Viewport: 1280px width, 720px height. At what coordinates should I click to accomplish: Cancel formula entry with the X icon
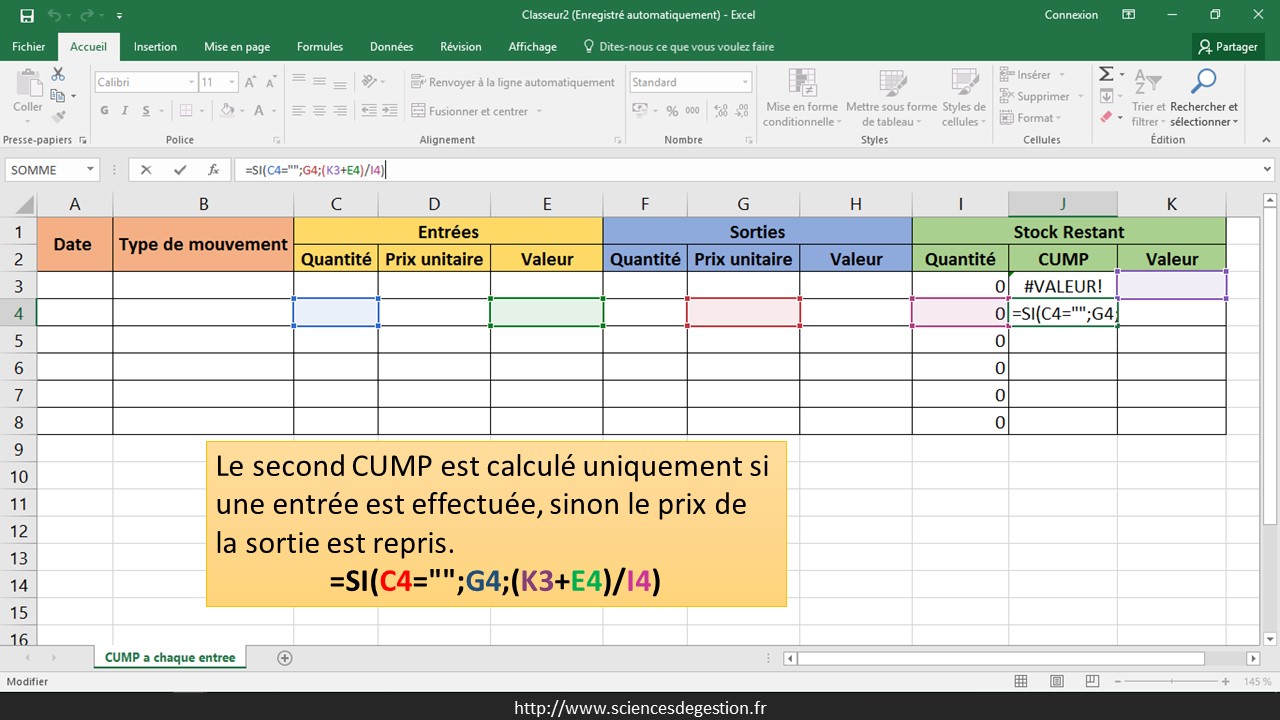point(146,170)
